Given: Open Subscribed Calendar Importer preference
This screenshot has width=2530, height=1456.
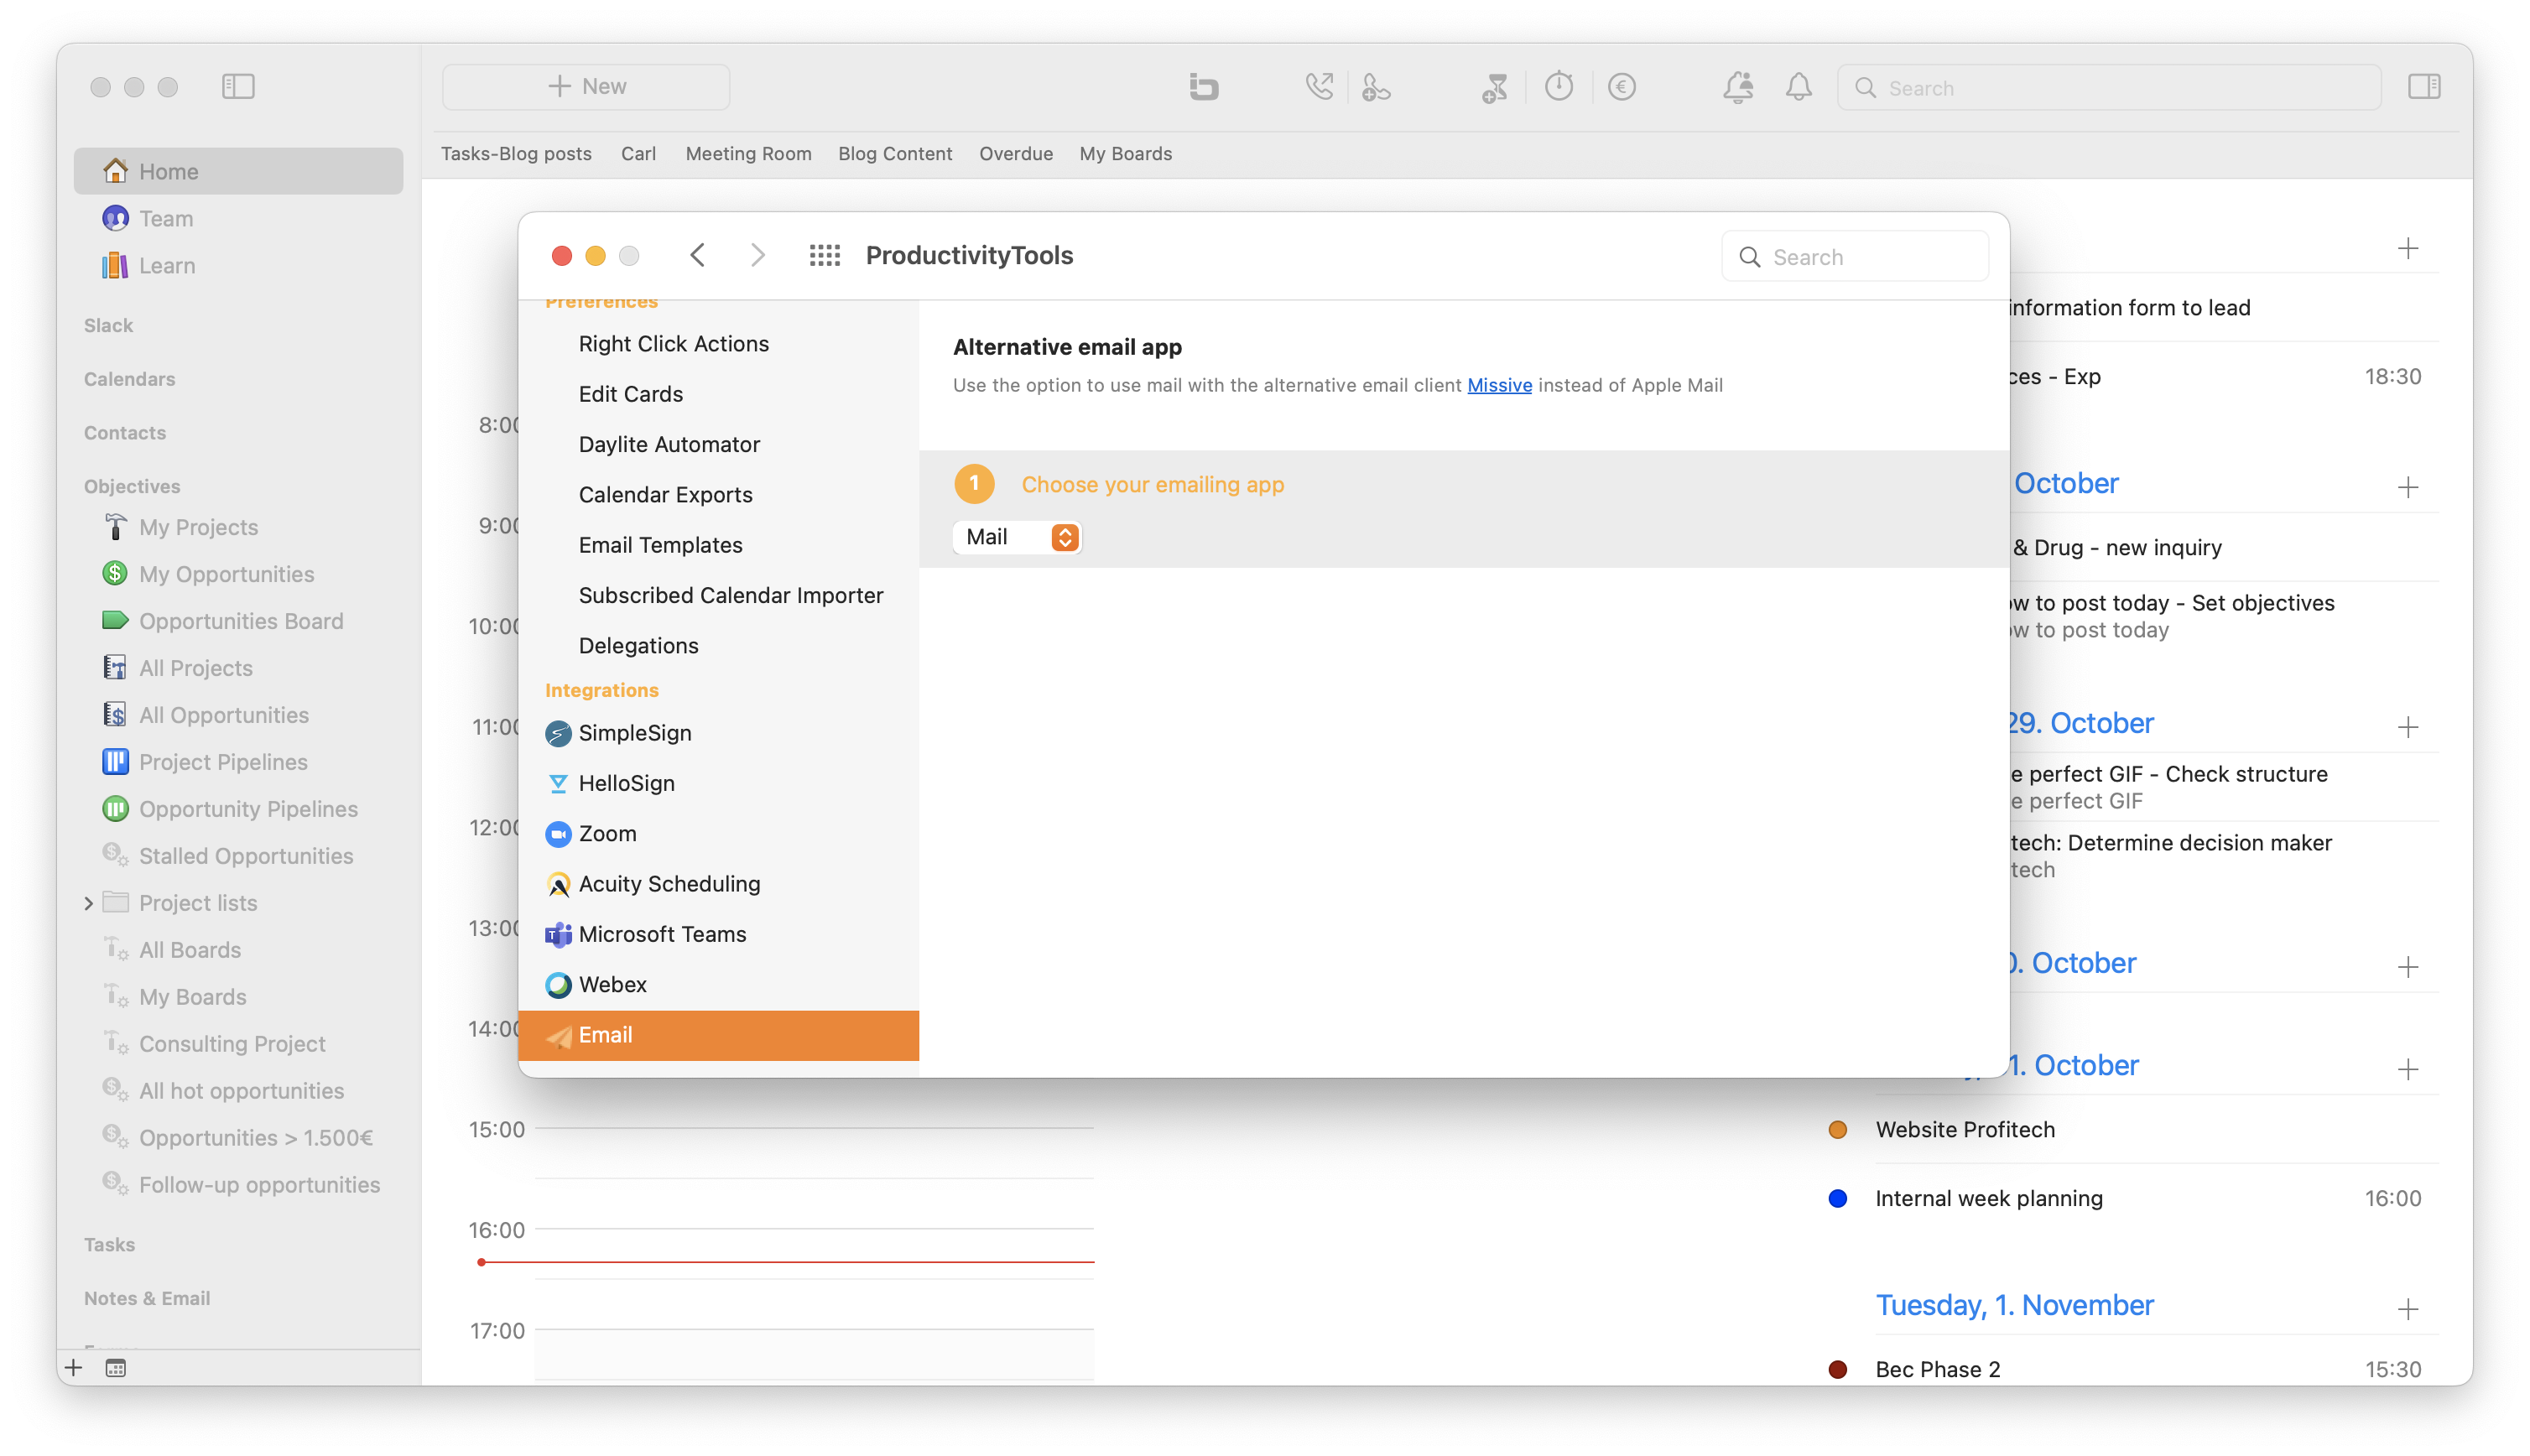Looking at the screenshot, I should (718, 595).
